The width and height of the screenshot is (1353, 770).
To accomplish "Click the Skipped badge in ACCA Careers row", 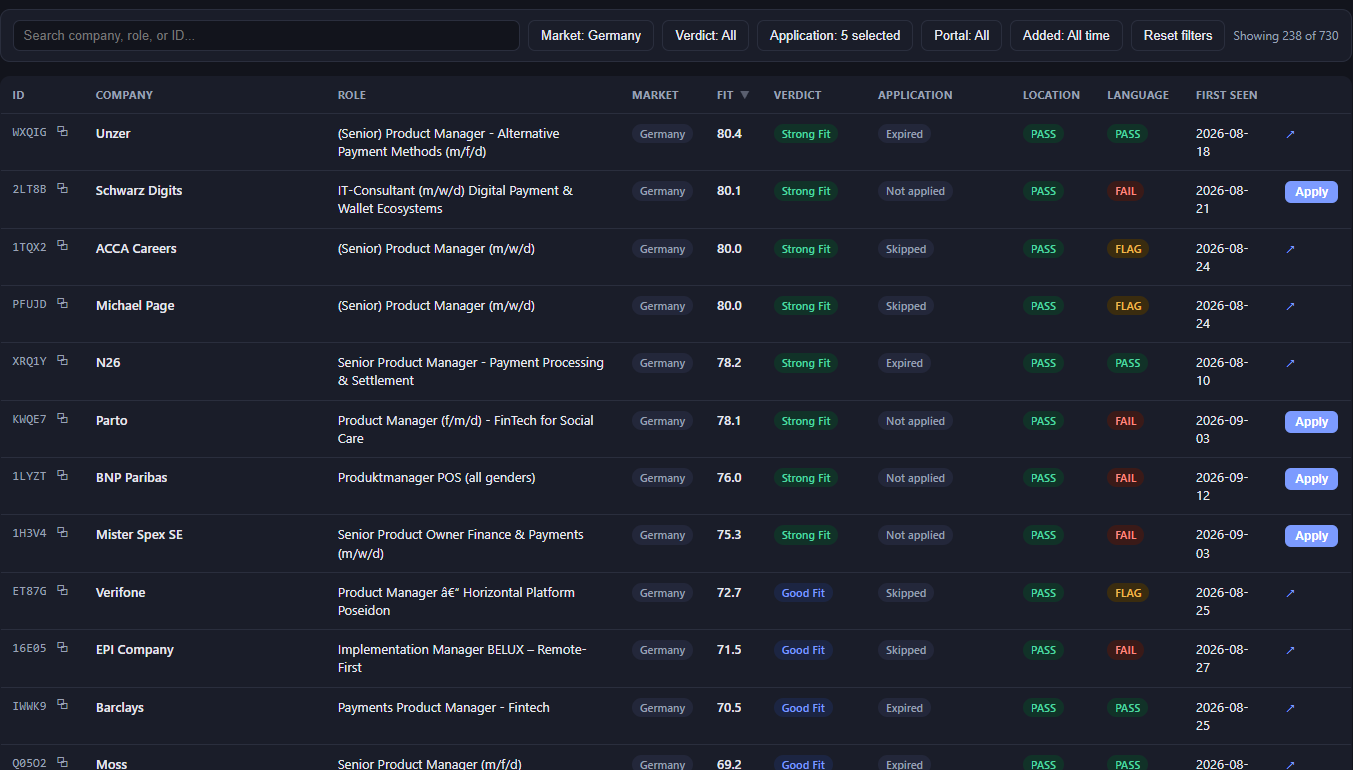I will [906, 249].
